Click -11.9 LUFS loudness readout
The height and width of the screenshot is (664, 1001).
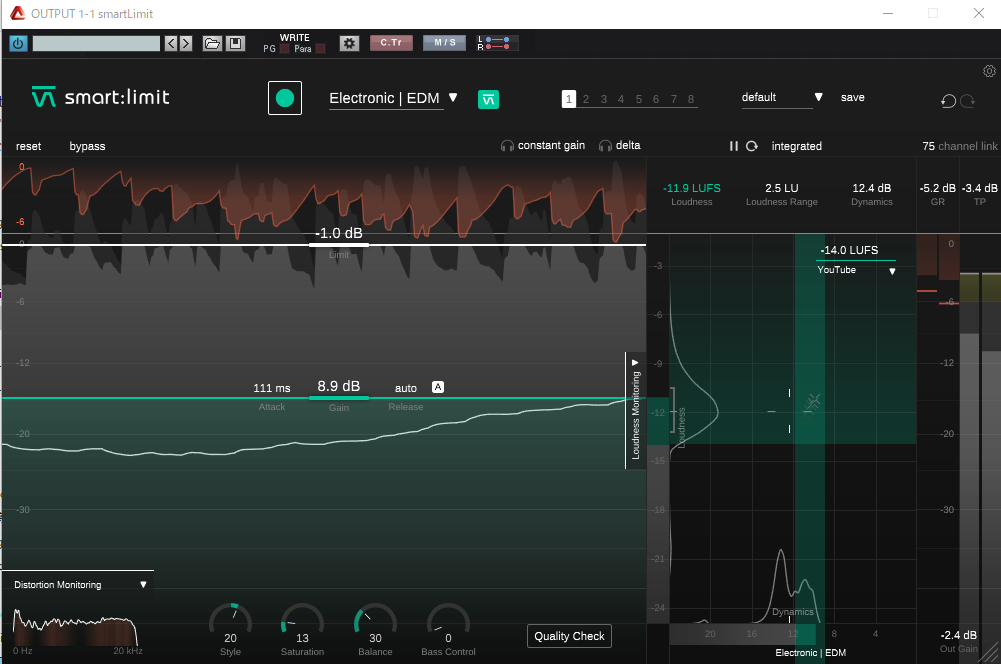pyautogui.click(x=691, y=188)
